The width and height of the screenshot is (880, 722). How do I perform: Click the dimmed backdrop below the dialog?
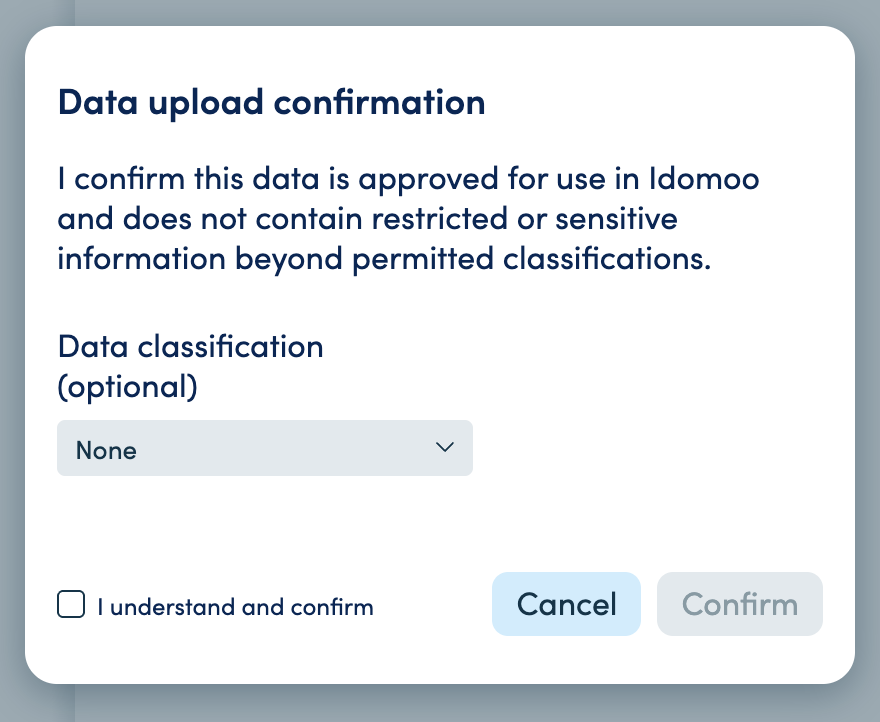(x=440, y=704)
